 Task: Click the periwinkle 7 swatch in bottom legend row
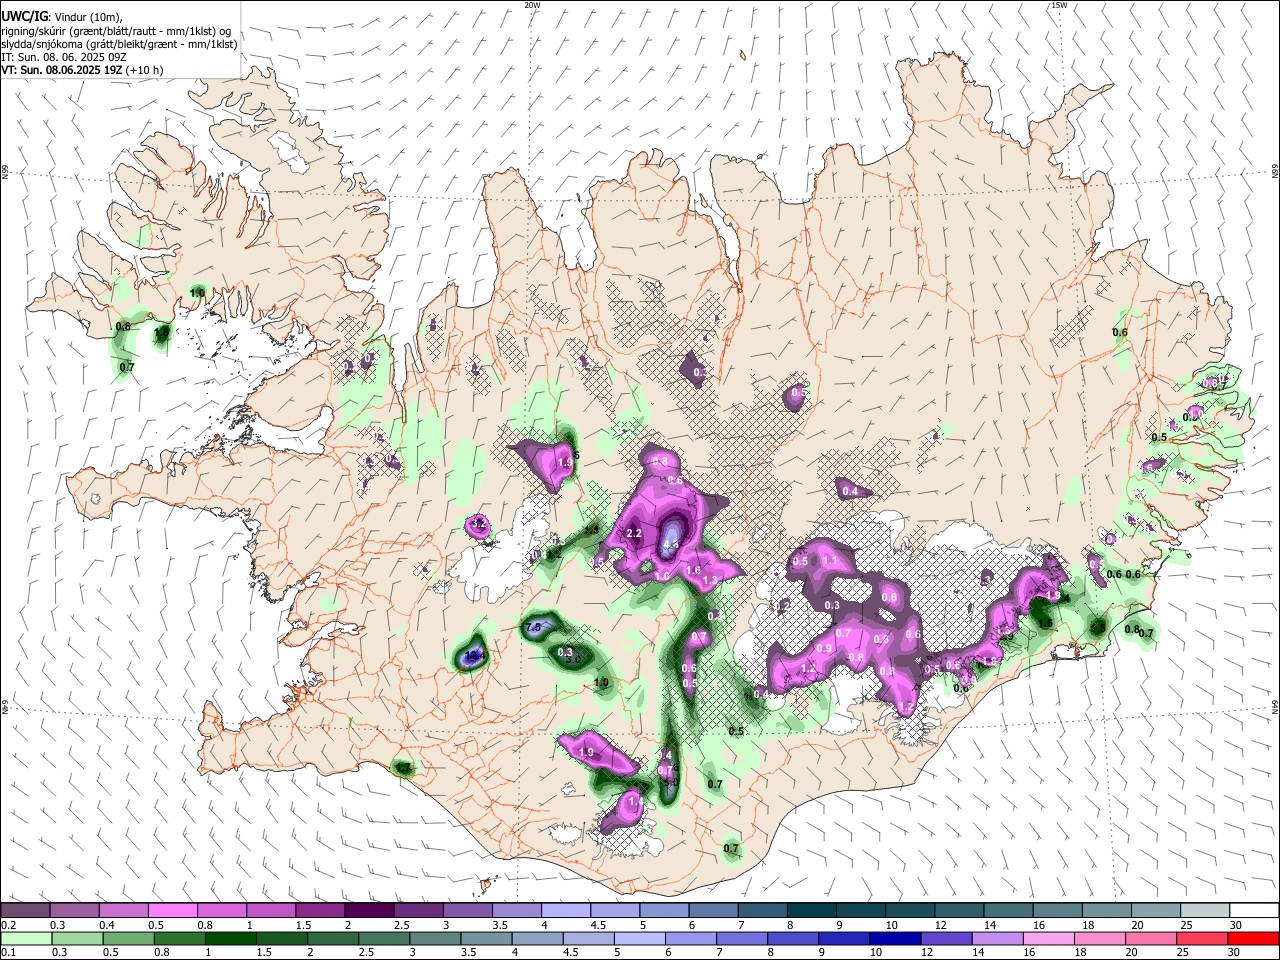coord(742,939)
